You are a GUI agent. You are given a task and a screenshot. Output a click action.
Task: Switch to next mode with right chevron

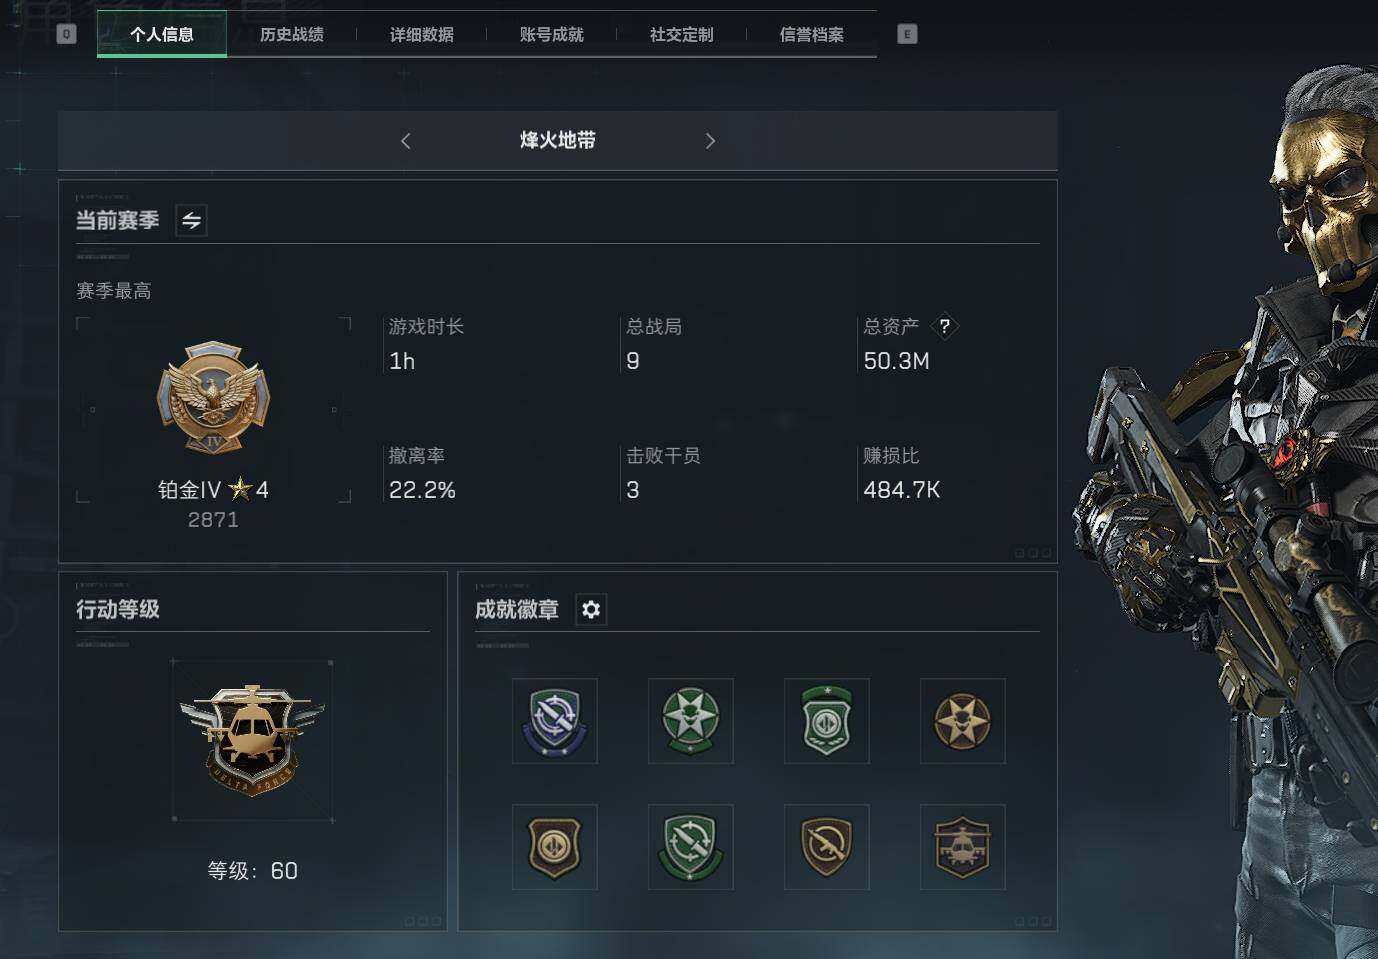pyautogui.click(x=710, y=141)
